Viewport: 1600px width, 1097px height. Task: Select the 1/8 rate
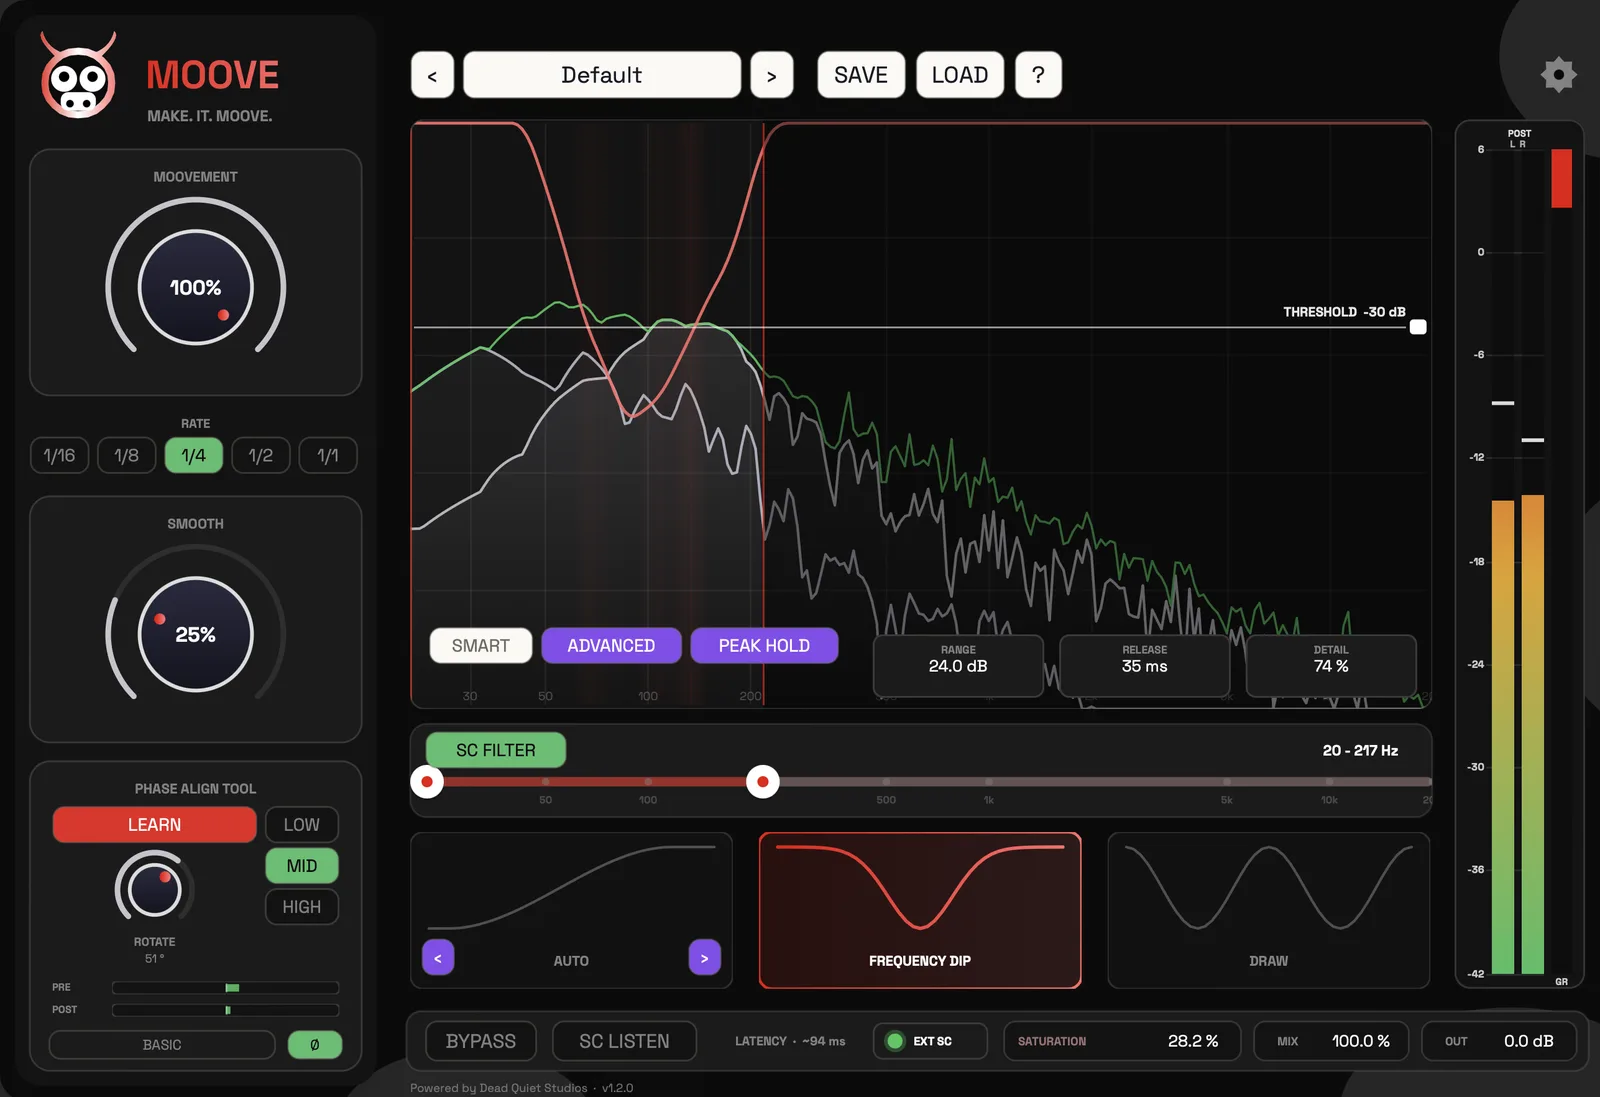point(126,455)
